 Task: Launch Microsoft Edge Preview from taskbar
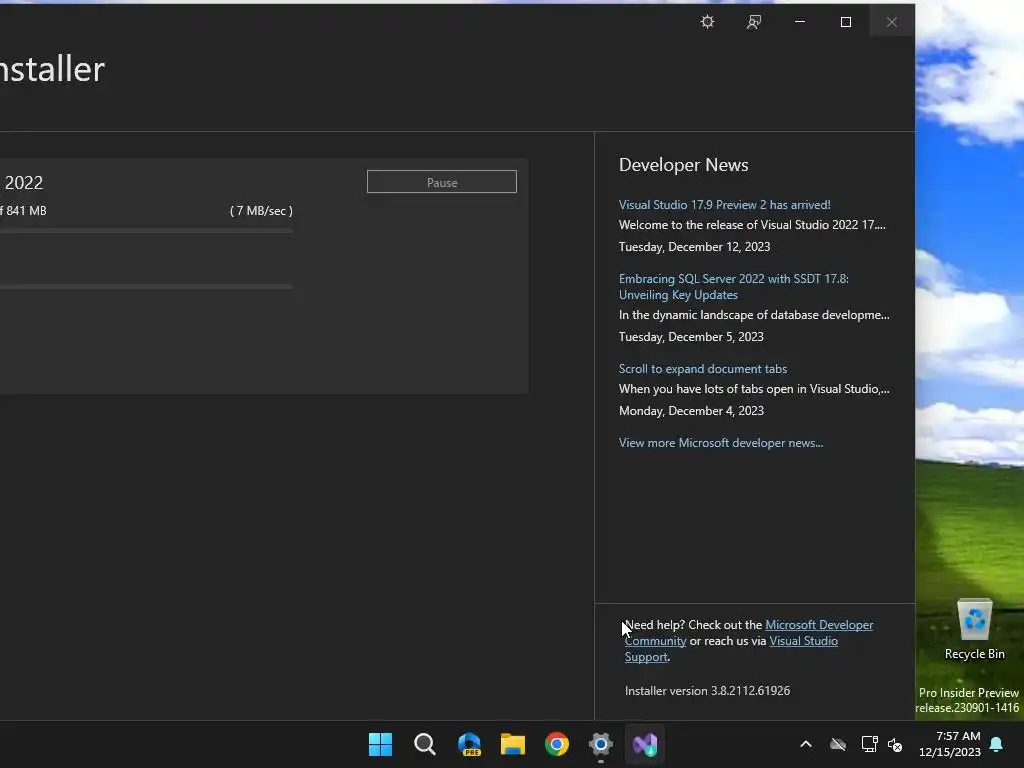tap(469, 744)
